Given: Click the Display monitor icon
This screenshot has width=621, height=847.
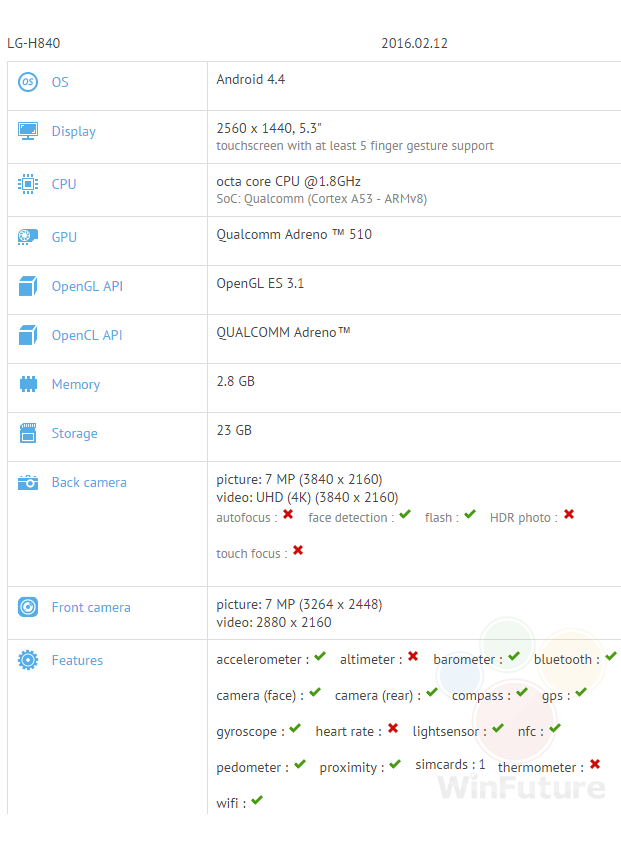Looking at the screenshot, I should (x=28, y=131).
